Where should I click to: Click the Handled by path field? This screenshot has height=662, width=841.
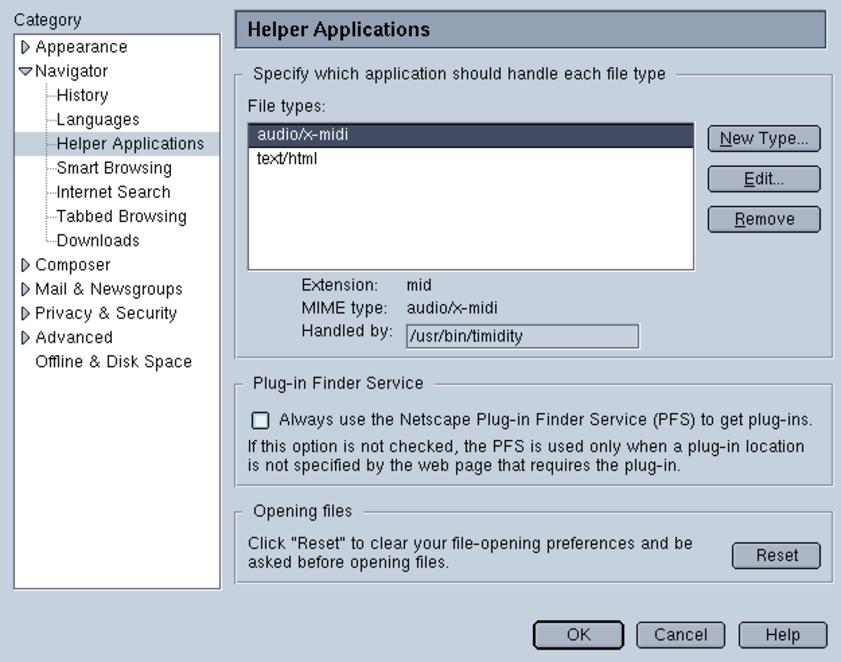[x=522, y=336]
